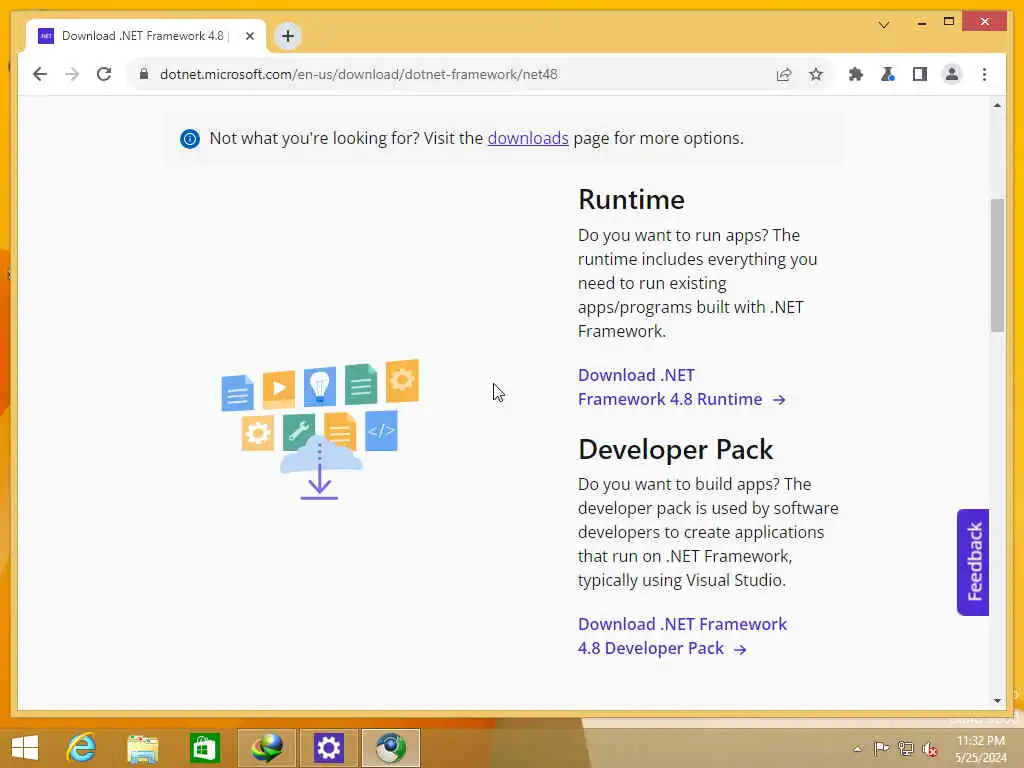
Task: Launch Internet Explorer from taskbar
Action: (81, 748)
